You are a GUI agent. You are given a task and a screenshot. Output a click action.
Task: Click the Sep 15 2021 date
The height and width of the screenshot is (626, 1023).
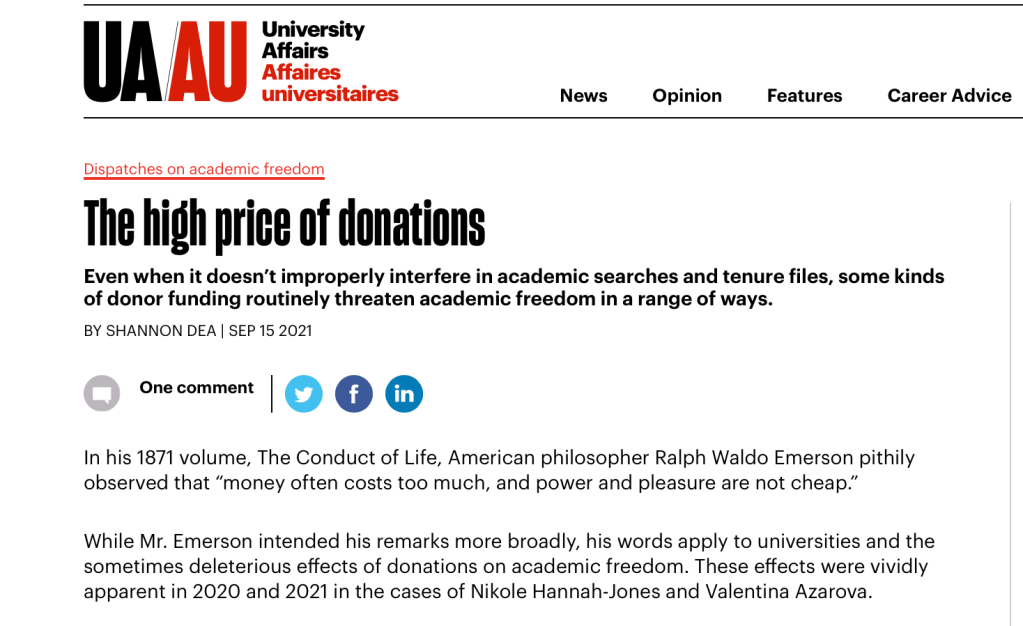(270, 331)
